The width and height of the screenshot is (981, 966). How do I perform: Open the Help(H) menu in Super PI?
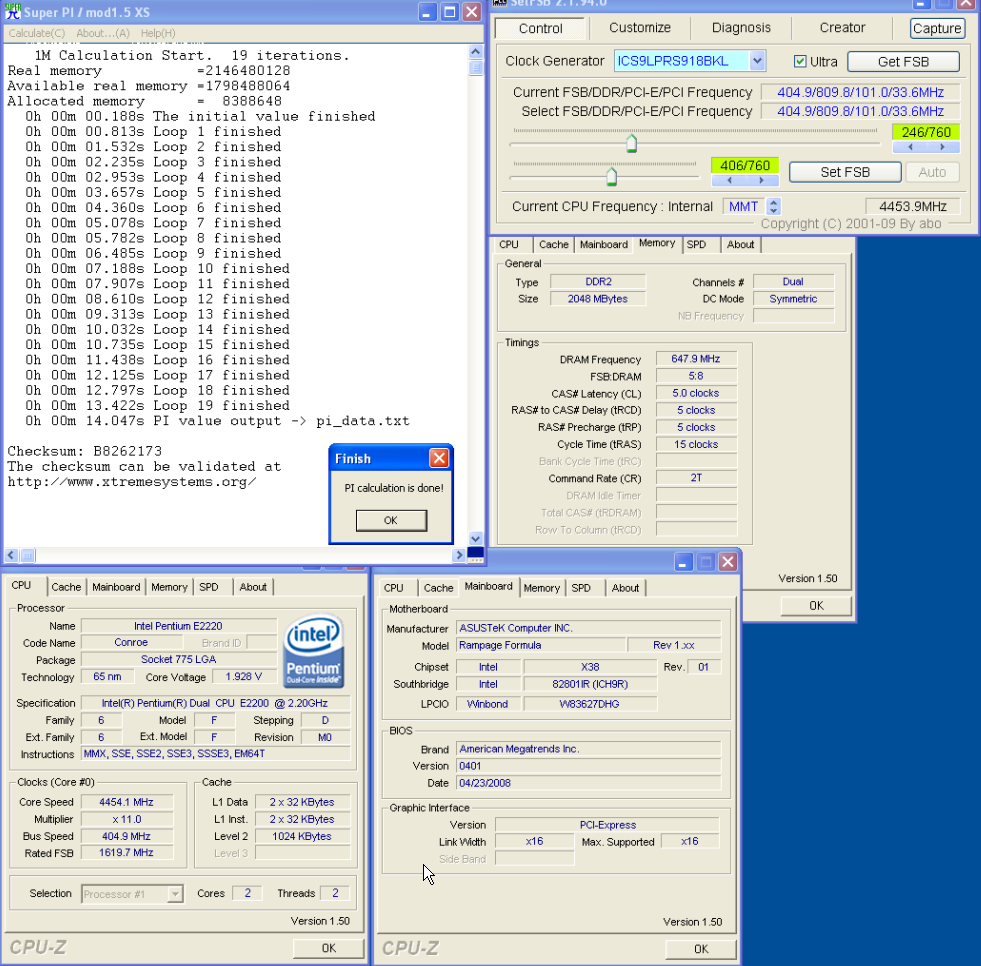click(x=158, y=33)
